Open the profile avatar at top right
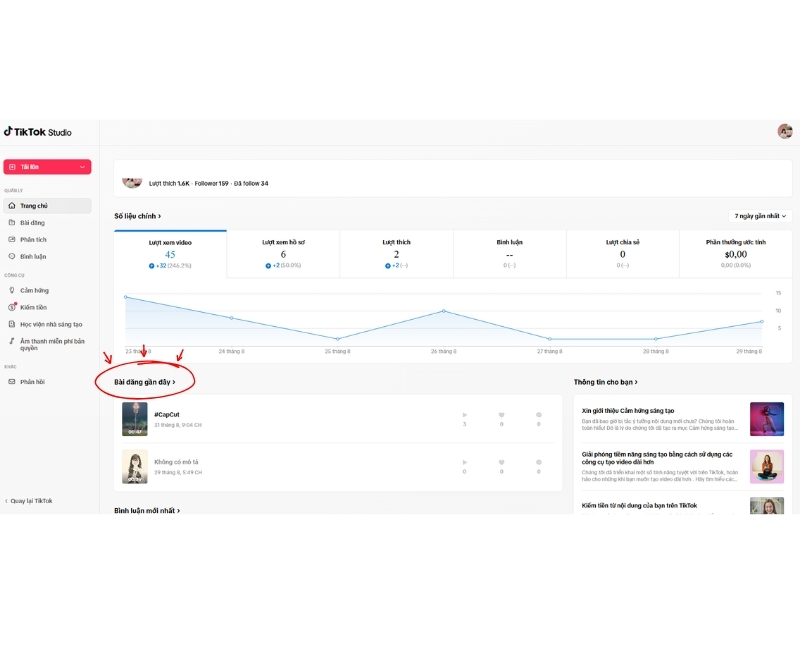Viewport: 800px width, 650px height. (785, 131)
